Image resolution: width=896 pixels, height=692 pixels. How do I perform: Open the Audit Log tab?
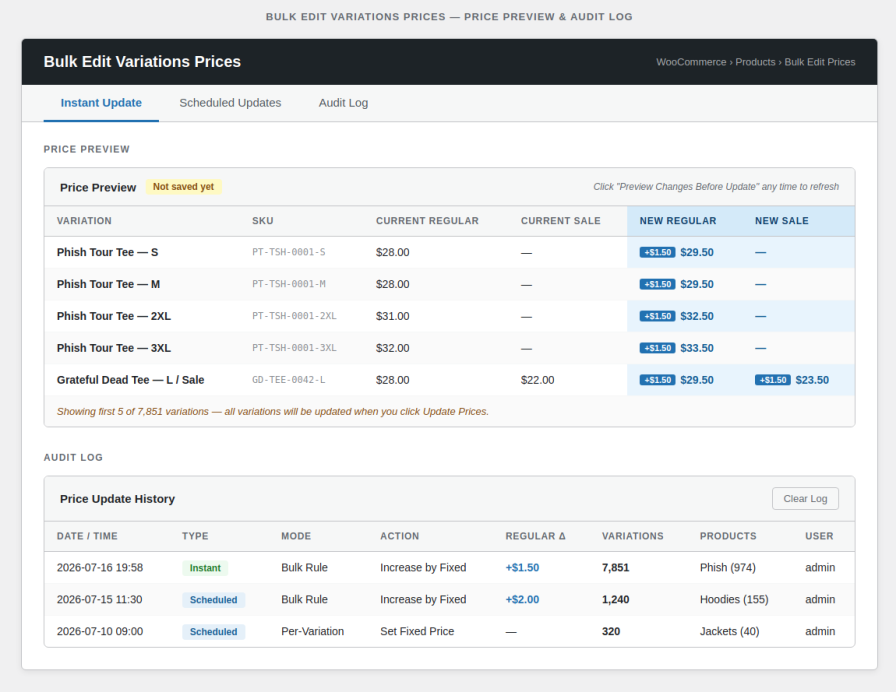(x=343, y=103)
